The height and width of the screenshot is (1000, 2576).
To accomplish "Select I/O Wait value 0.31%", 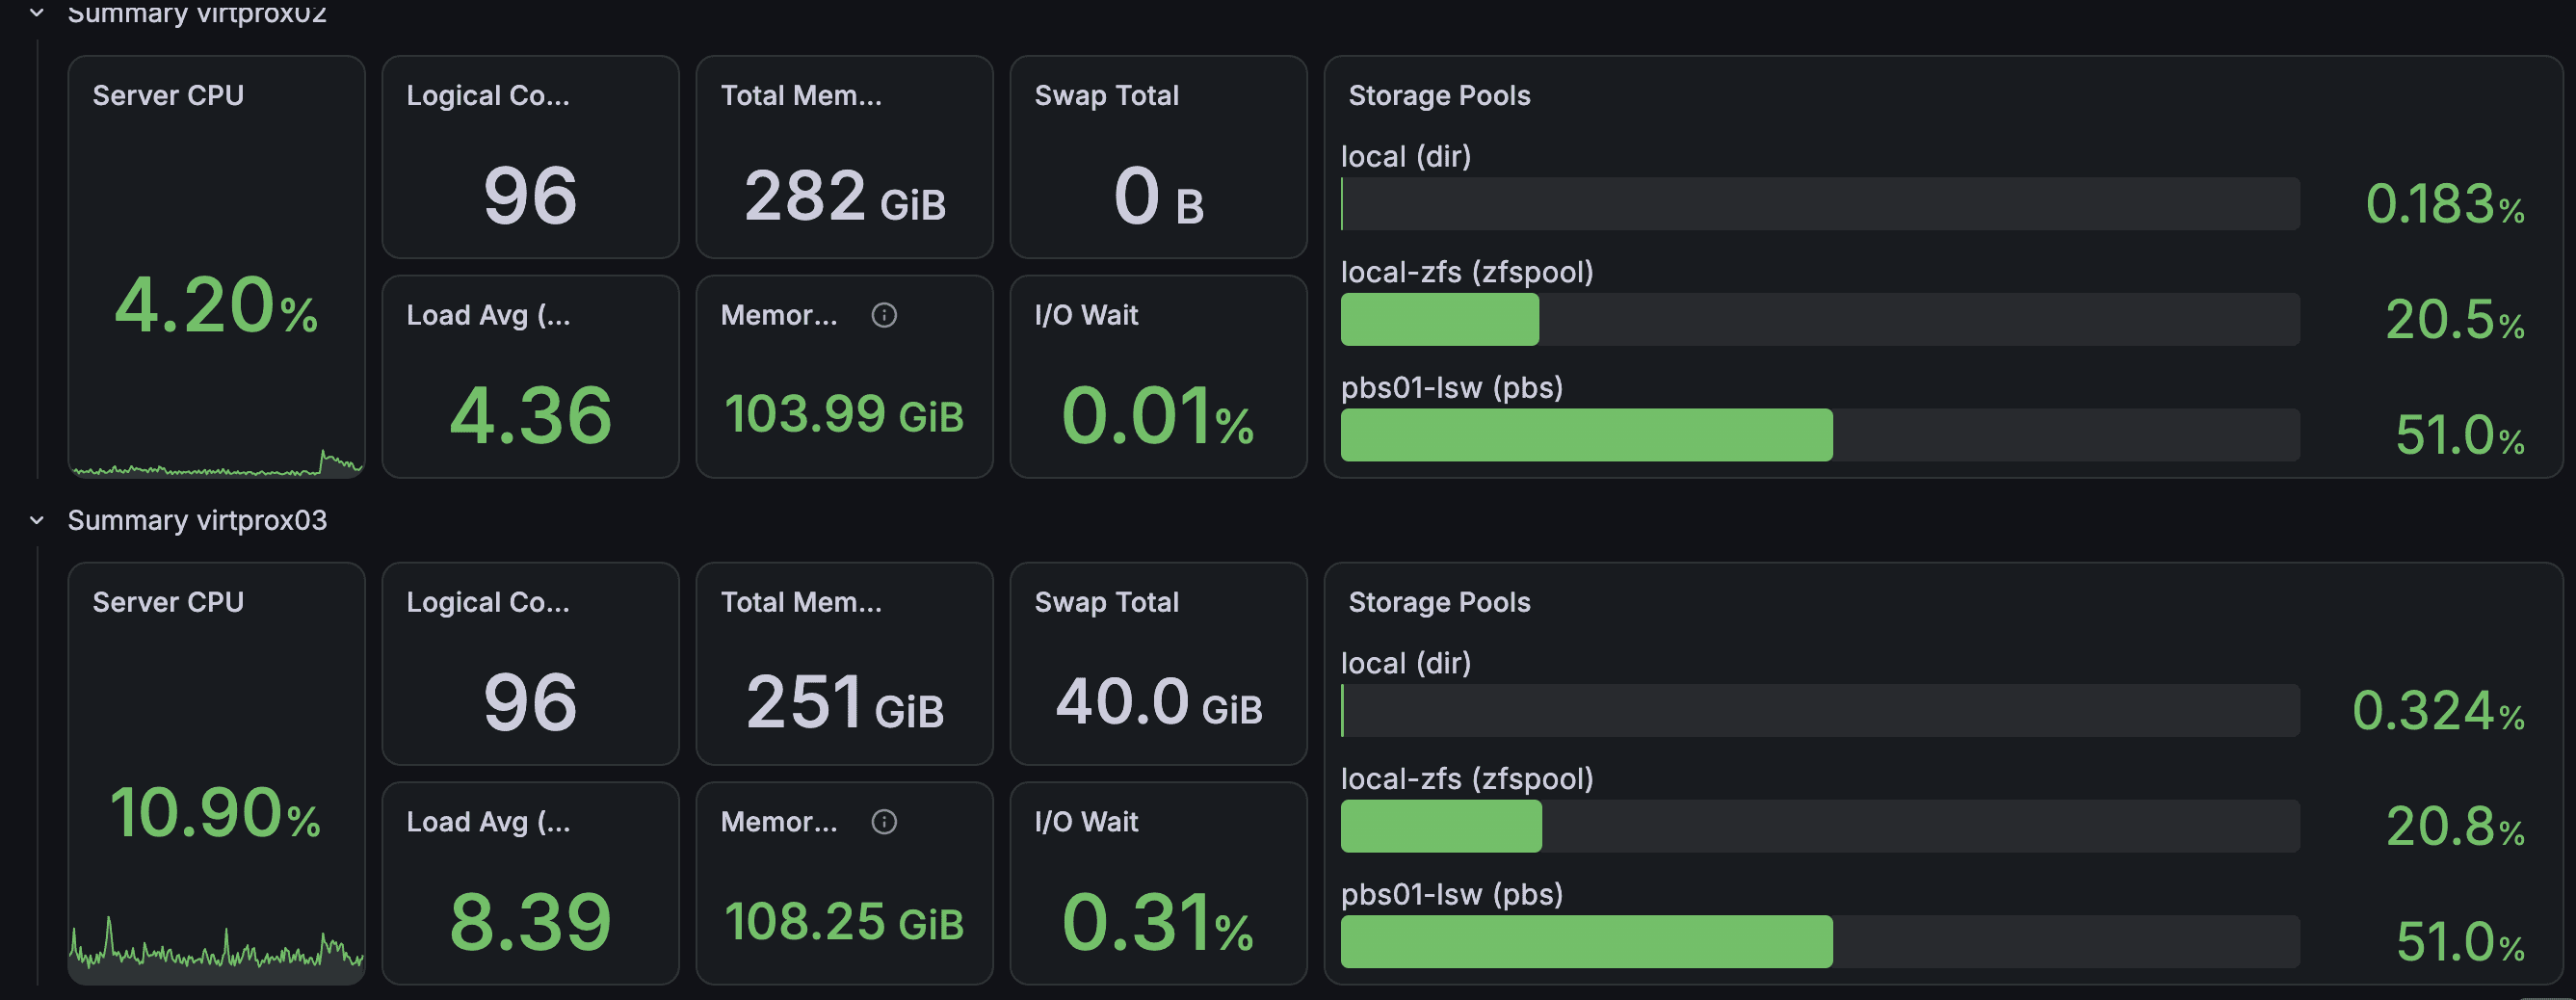I will coord(1158,923).
